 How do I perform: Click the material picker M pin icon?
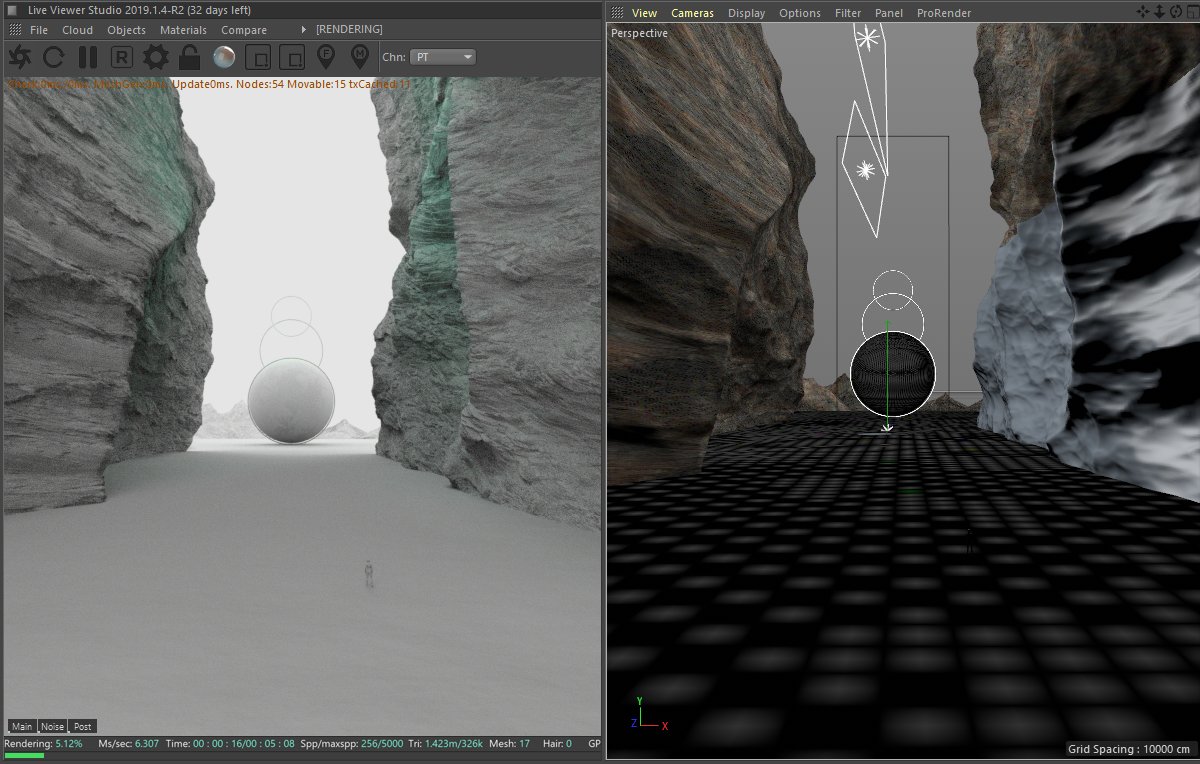pyautogui.click(x=360, y=57)
